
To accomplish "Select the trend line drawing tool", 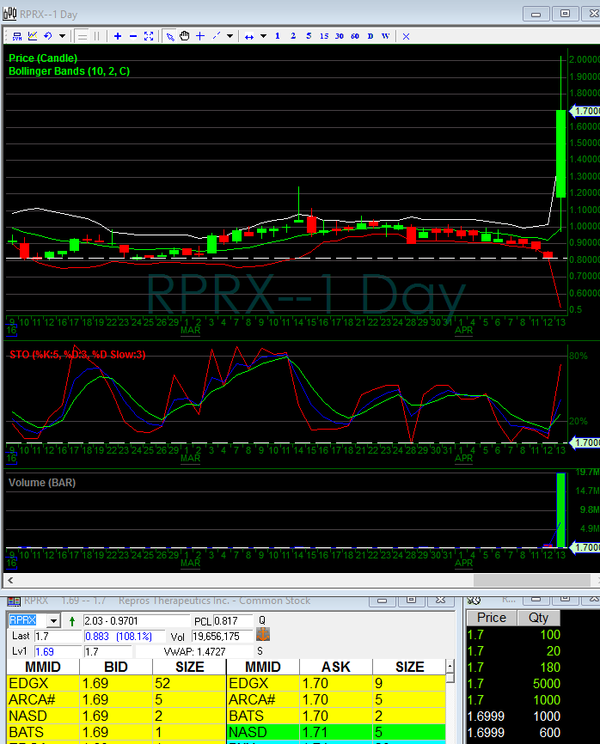I will pos(216,36).
